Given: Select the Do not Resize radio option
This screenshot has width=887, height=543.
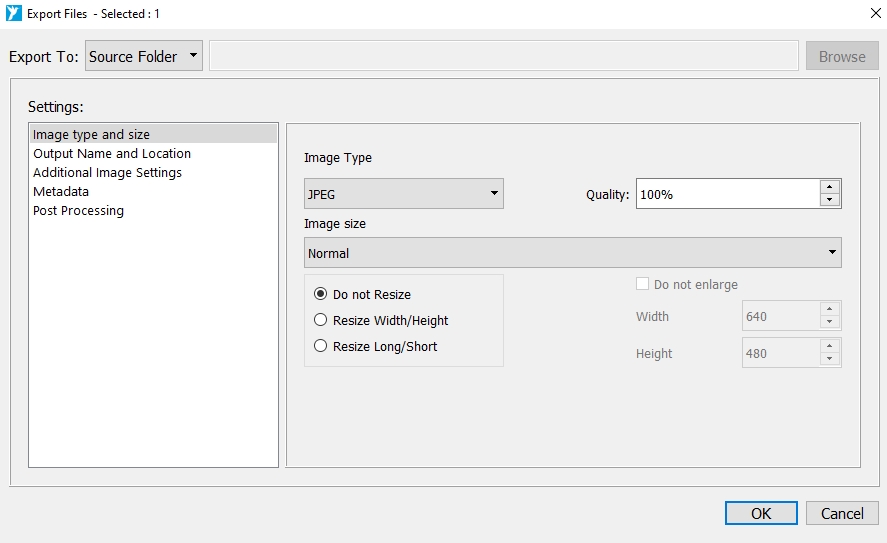Looking at the screenshot, I should coord(321,294).
